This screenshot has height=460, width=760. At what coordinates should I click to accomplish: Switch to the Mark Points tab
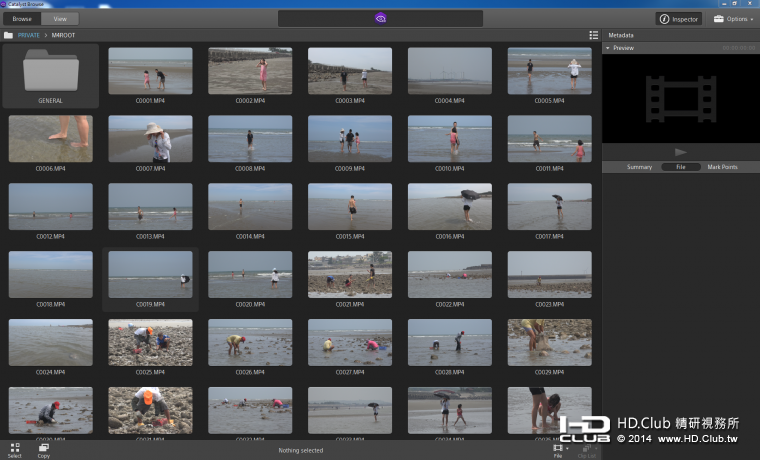point(722,167)
